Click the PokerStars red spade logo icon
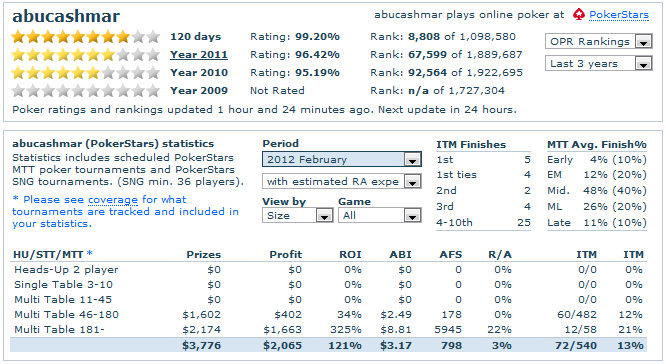 pyautogui.click(x=579, y=15)
